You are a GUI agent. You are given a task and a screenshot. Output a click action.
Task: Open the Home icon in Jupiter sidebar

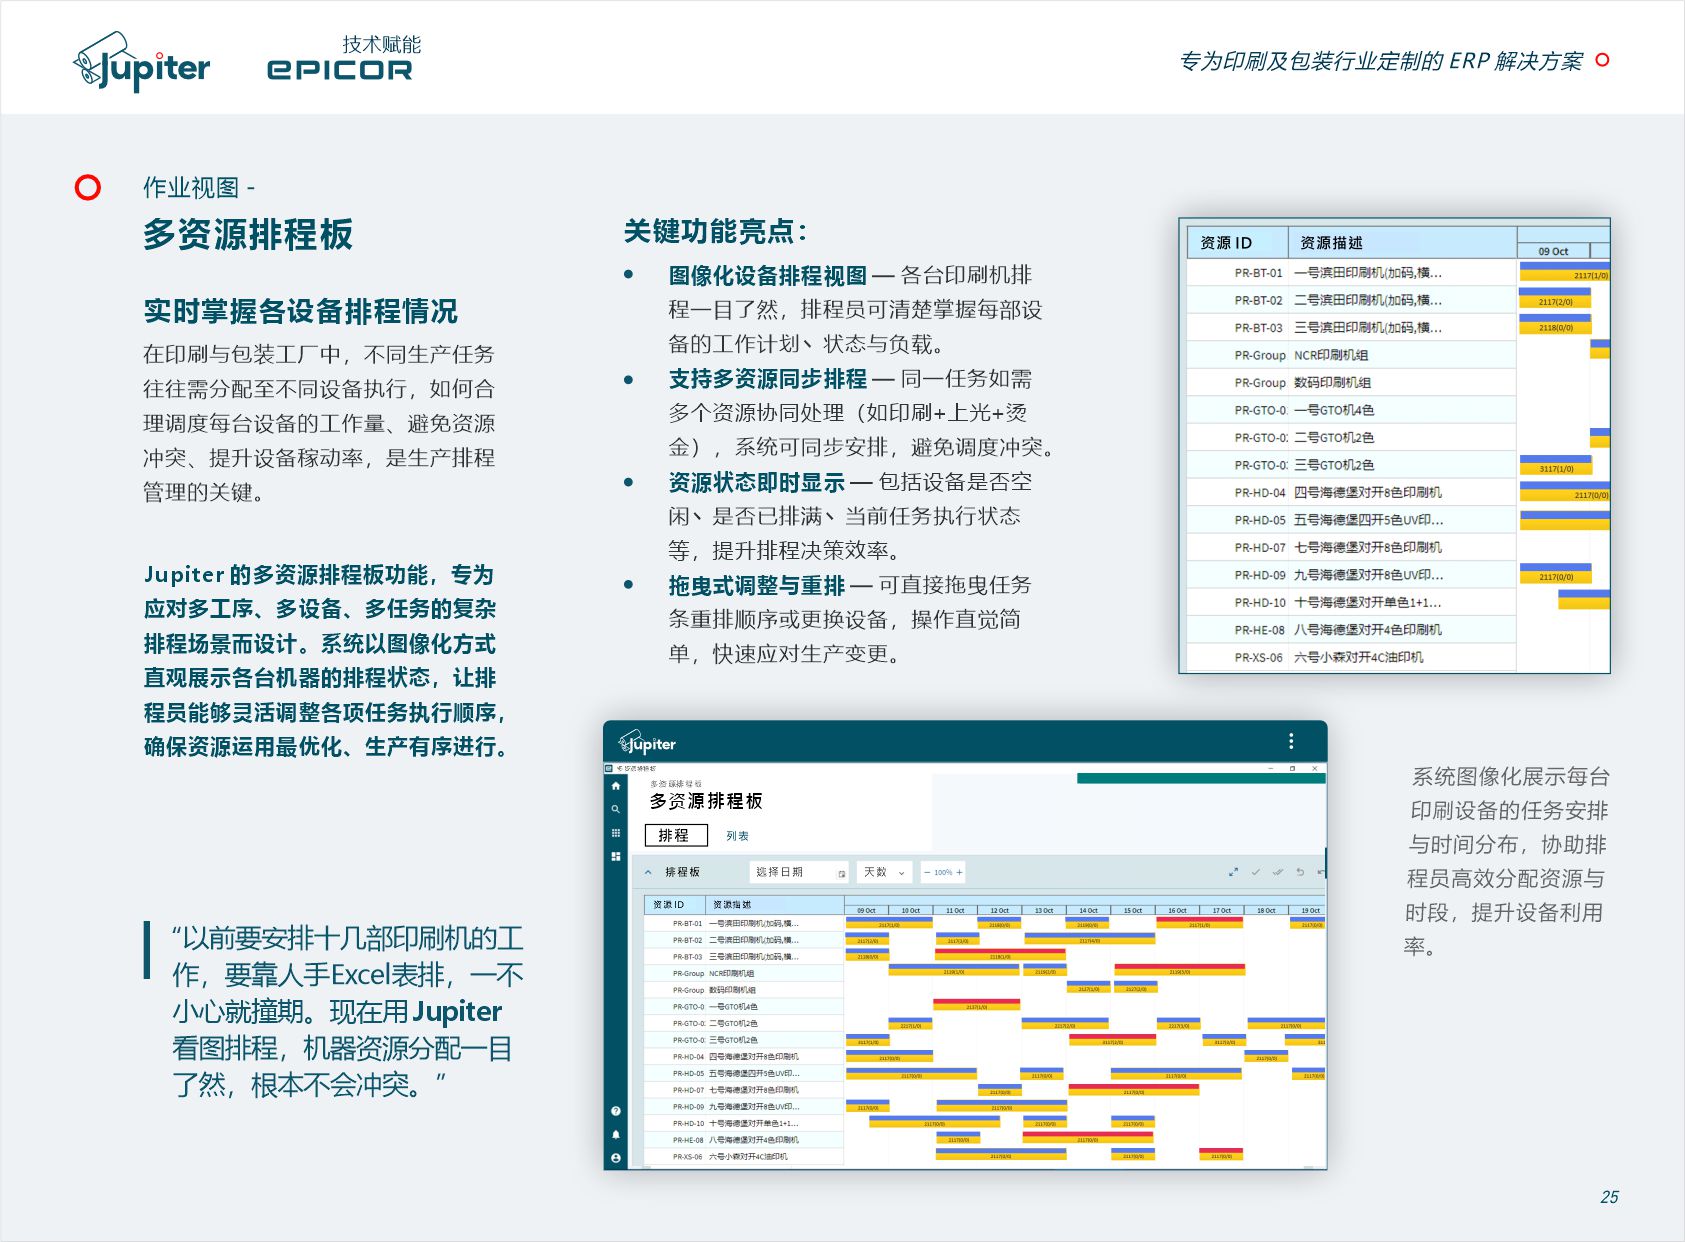[x=616, y=786]
